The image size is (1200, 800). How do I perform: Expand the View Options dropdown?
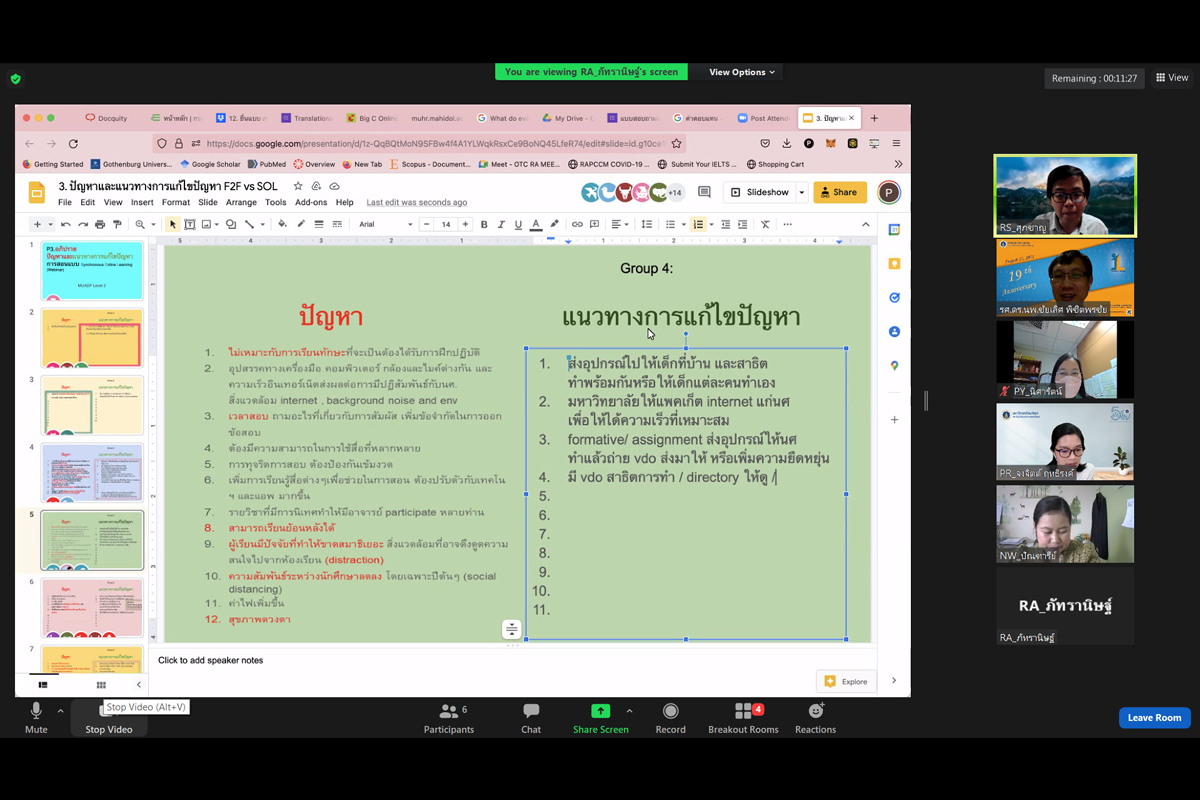742,72
